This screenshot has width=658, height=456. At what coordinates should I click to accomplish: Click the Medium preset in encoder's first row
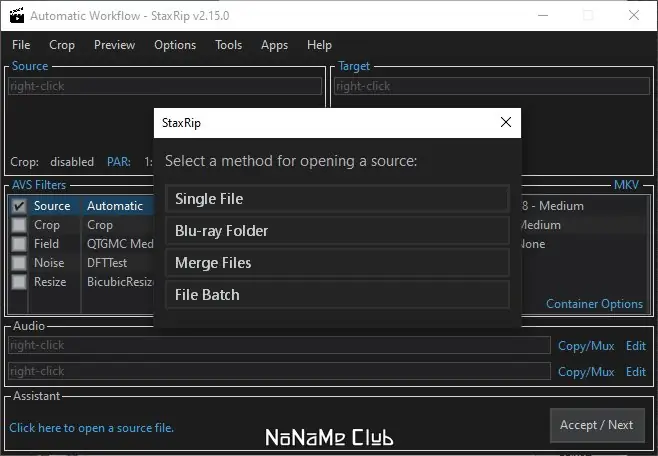pos(561,206)
